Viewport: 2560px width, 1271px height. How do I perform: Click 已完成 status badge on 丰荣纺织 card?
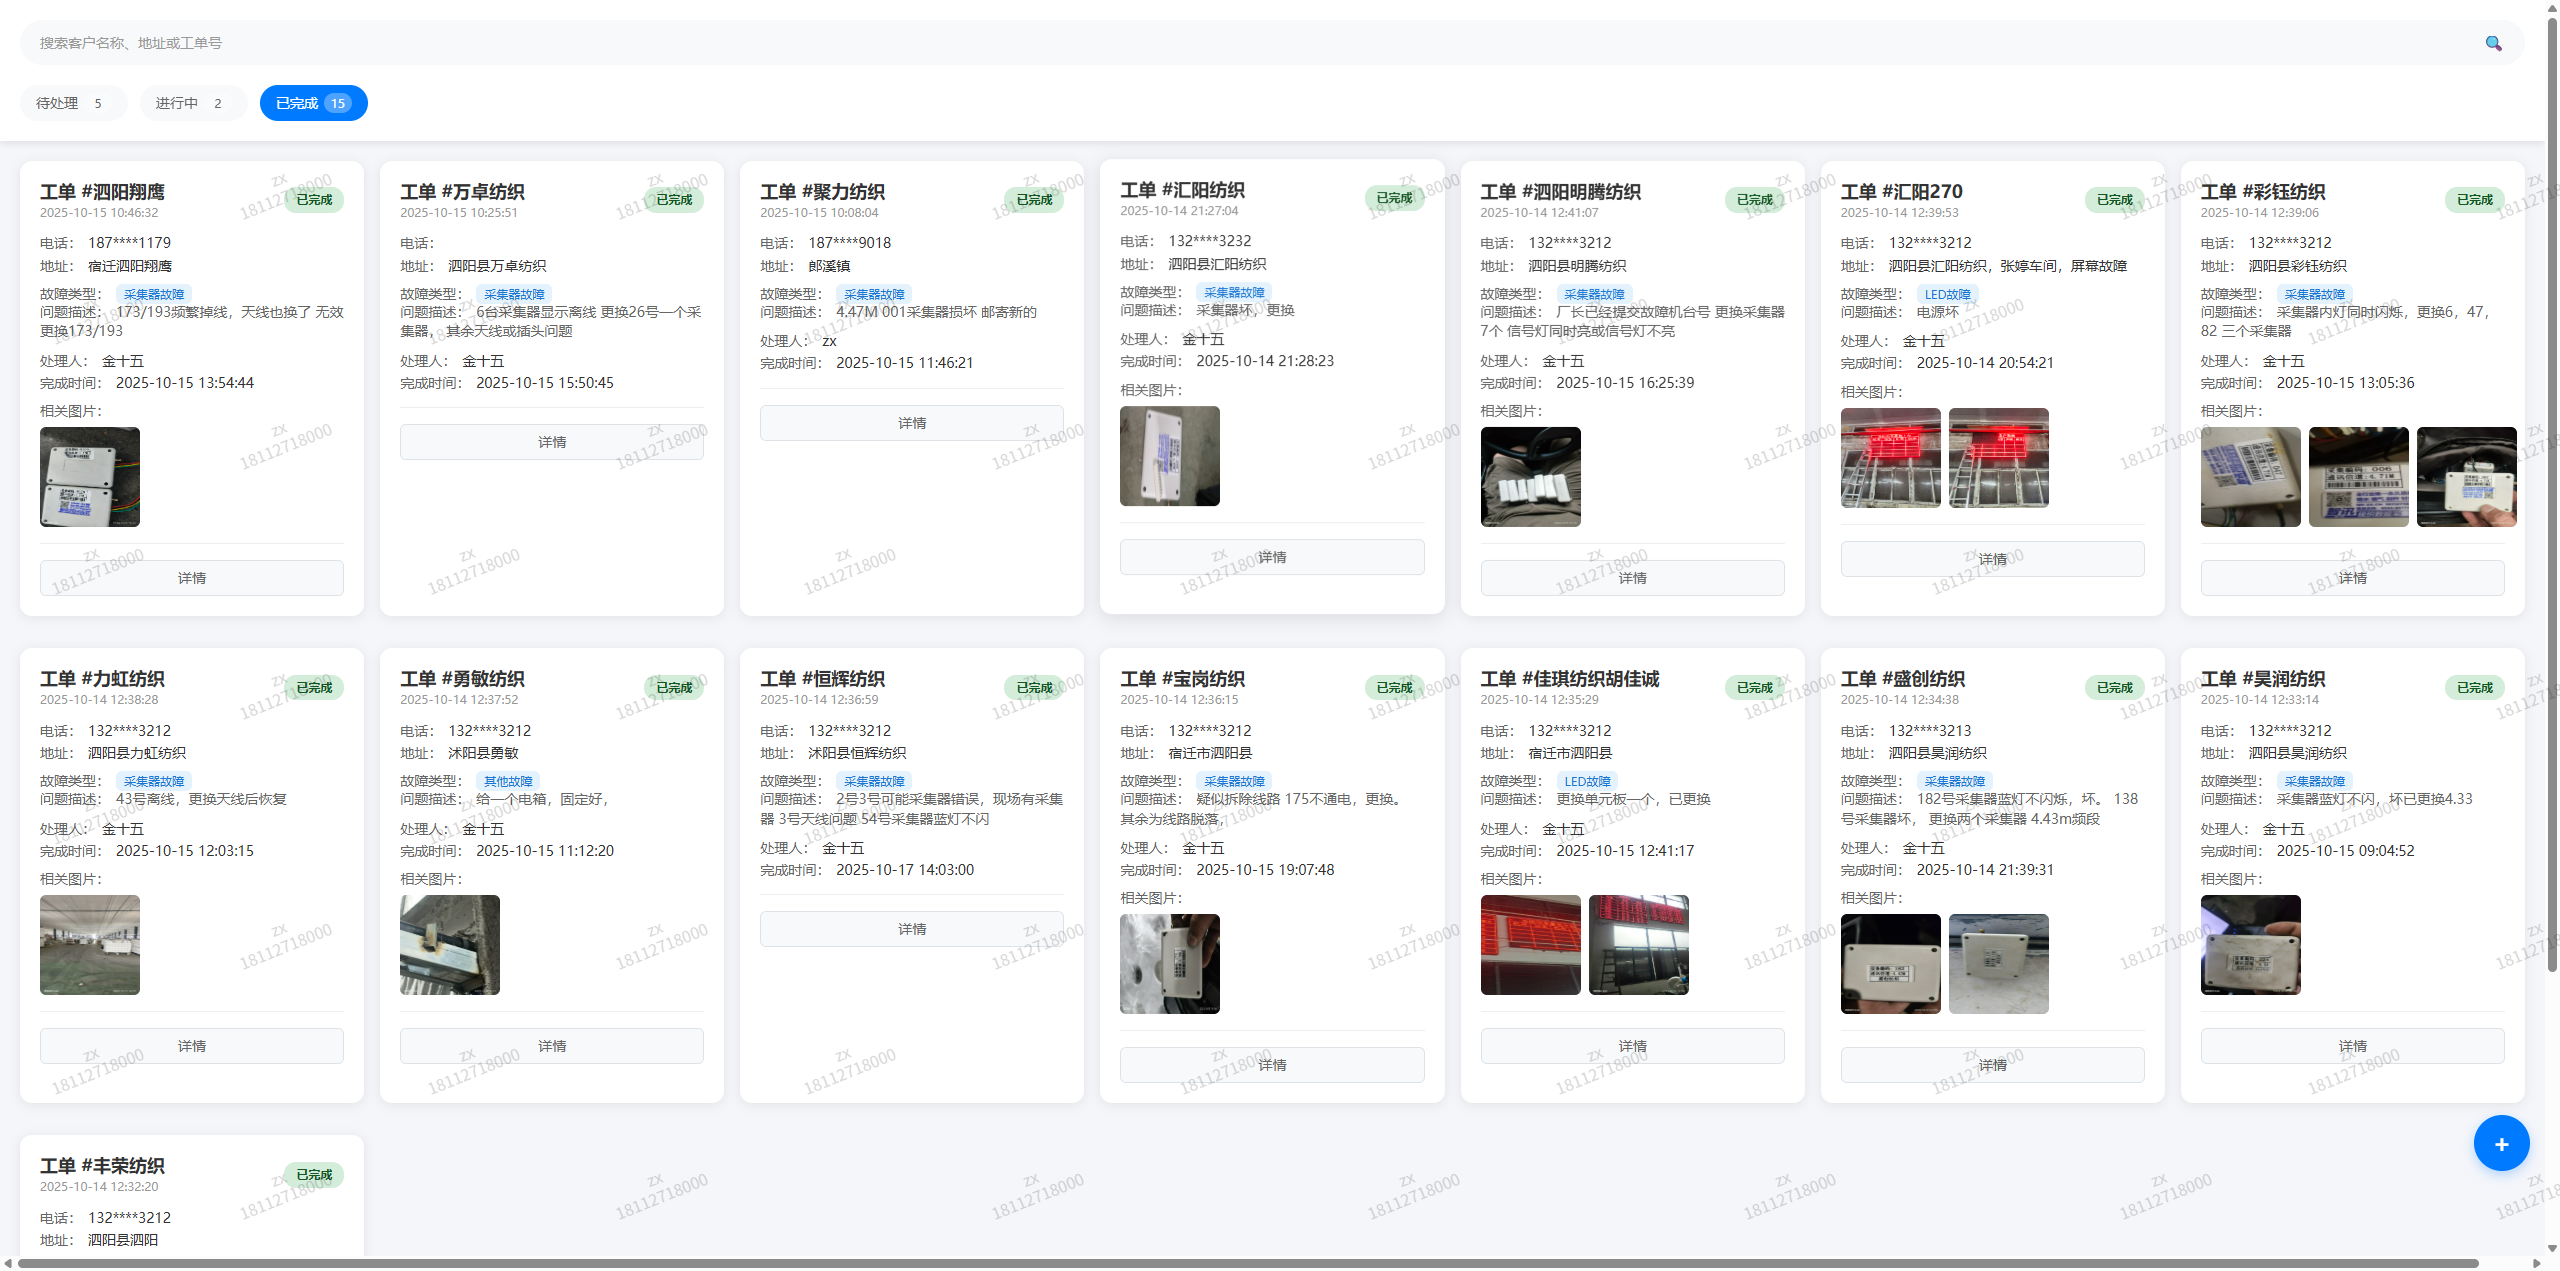[314, 1175]
